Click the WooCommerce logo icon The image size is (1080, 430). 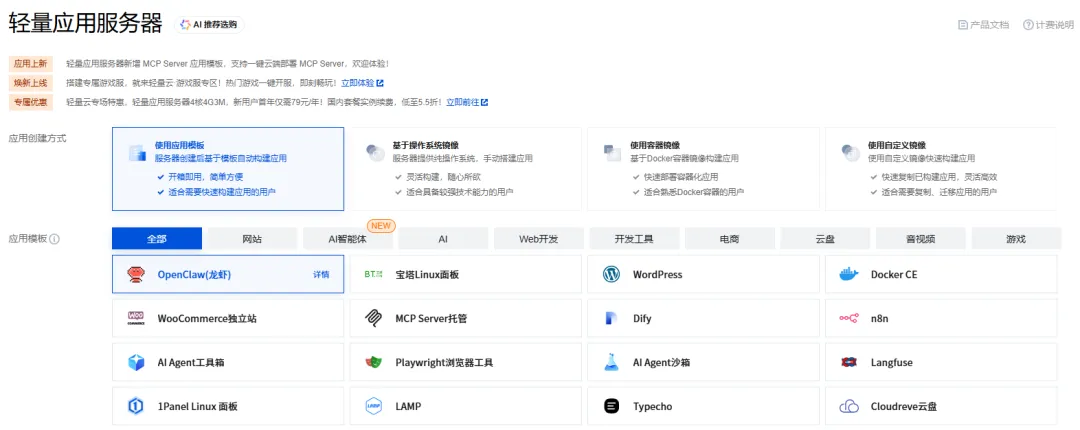pos(136,318)
